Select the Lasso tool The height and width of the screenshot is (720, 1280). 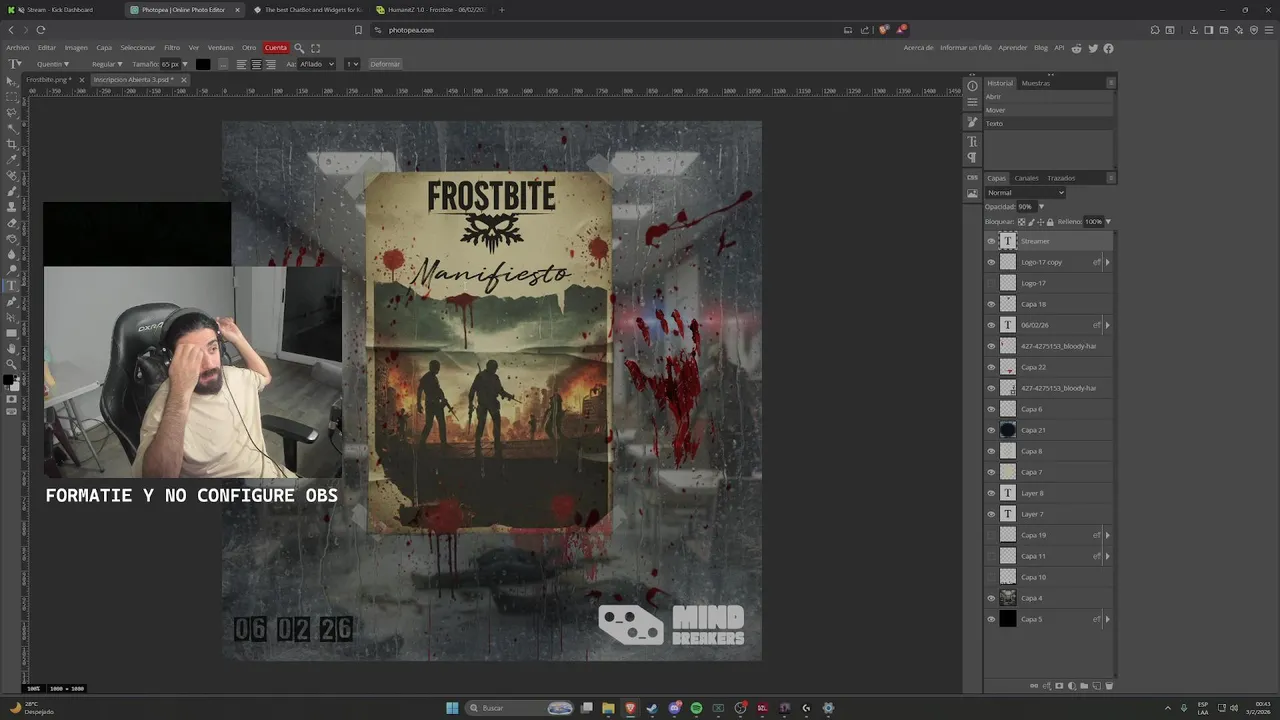pos(12,113)
